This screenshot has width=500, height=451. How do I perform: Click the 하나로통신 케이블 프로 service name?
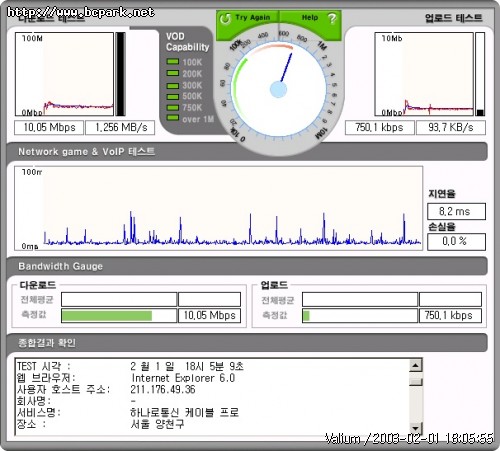point(185,413)
